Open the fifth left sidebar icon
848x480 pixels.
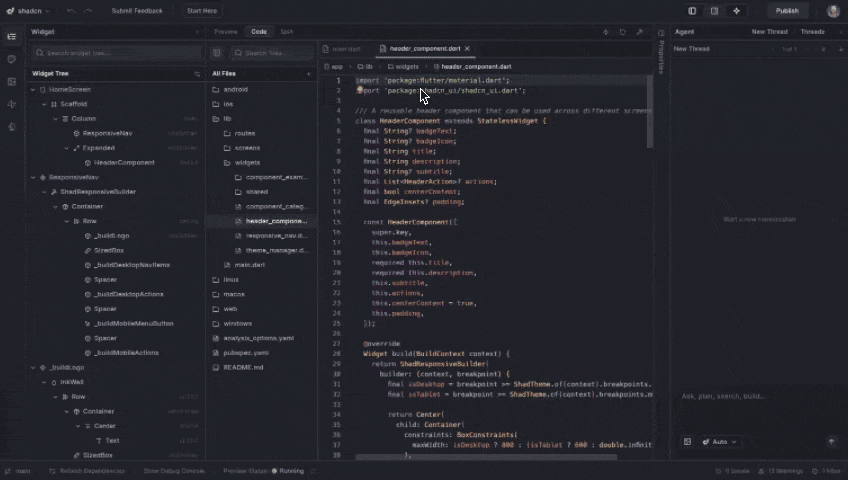[x=11, y=126]
